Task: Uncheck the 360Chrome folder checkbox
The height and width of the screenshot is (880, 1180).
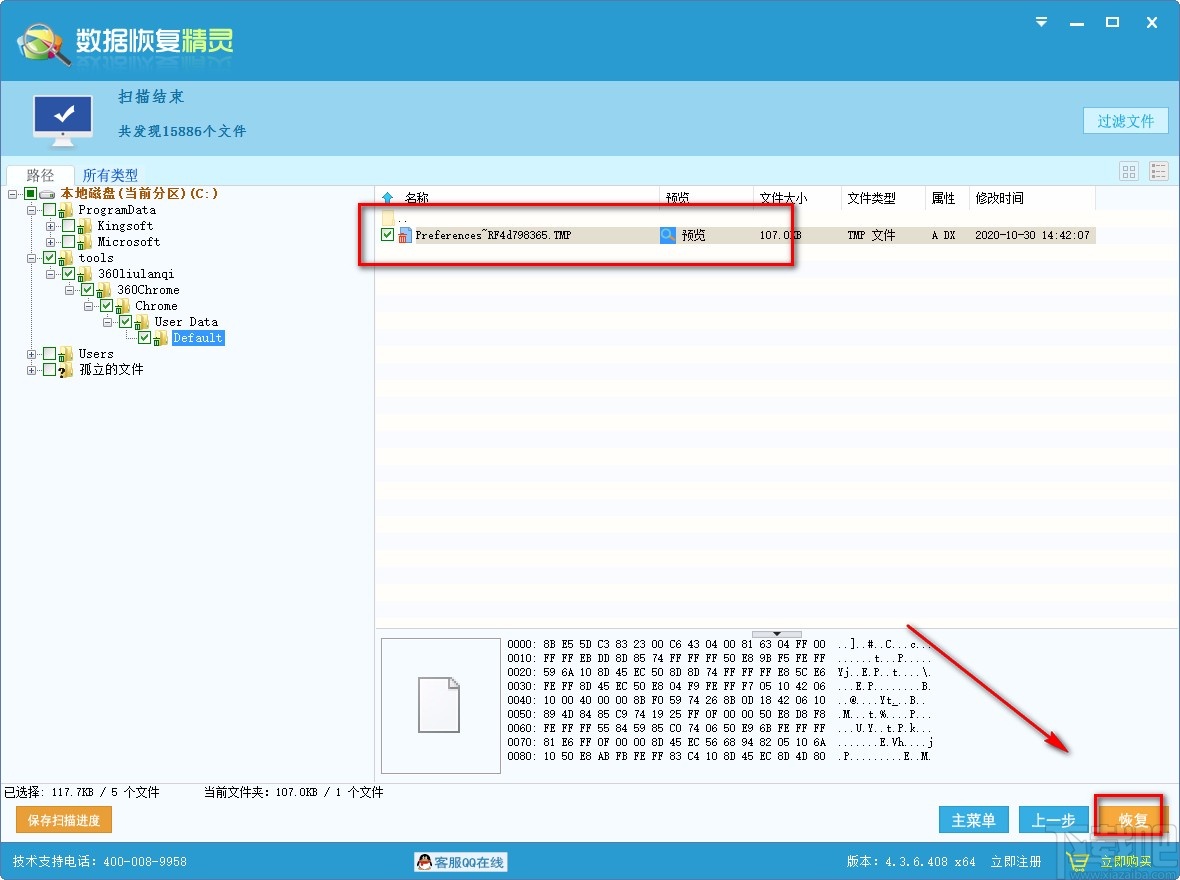Action: (88, 290)
